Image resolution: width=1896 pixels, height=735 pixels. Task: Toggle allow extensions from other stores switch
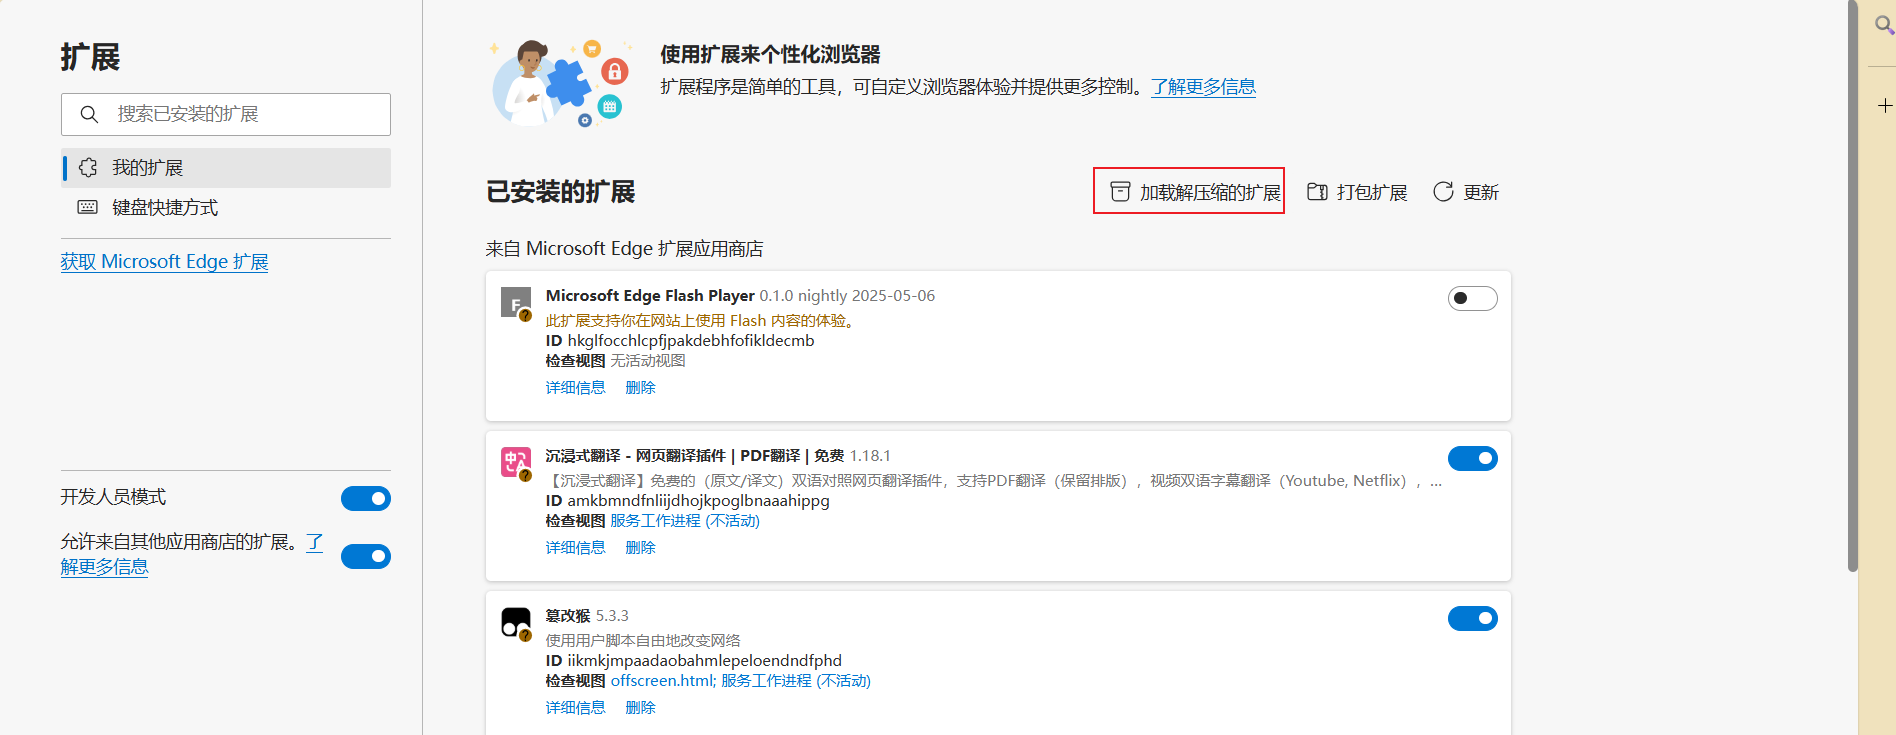(x=366, y=556)
